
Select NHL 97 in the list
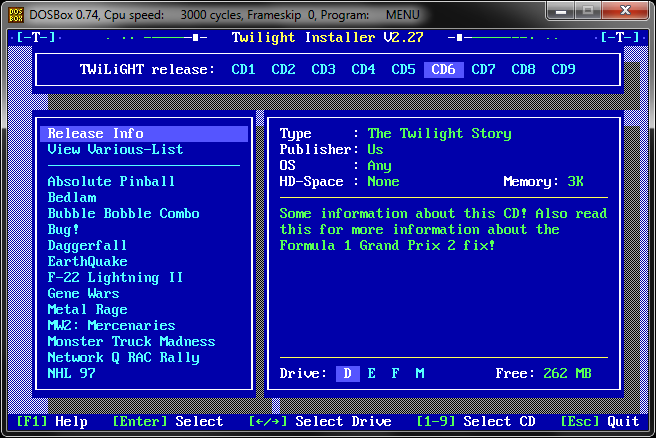pos(72,373)
